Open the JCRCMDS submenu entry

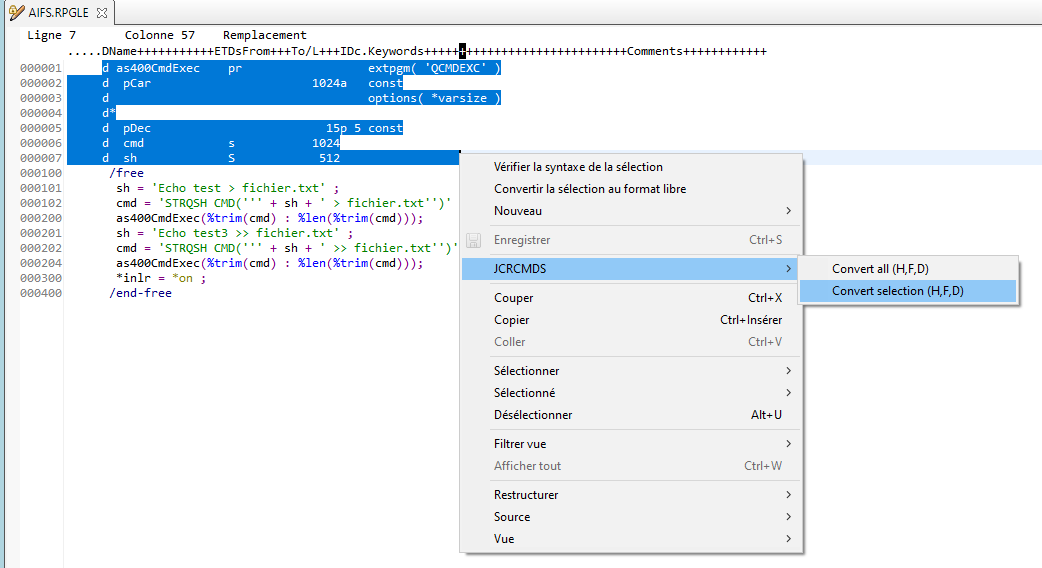coord(631,268)
